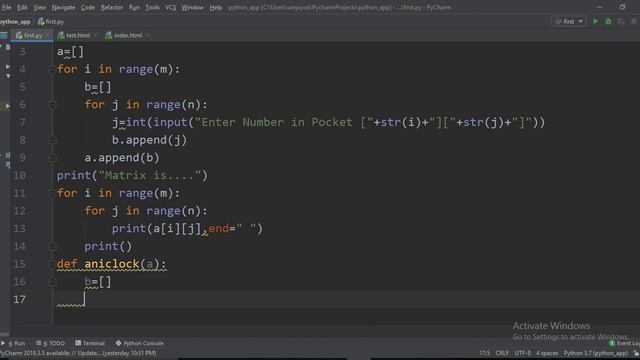Close the test.html tab
The height and width of the screenshot is (360, 640).
[95, 36]
